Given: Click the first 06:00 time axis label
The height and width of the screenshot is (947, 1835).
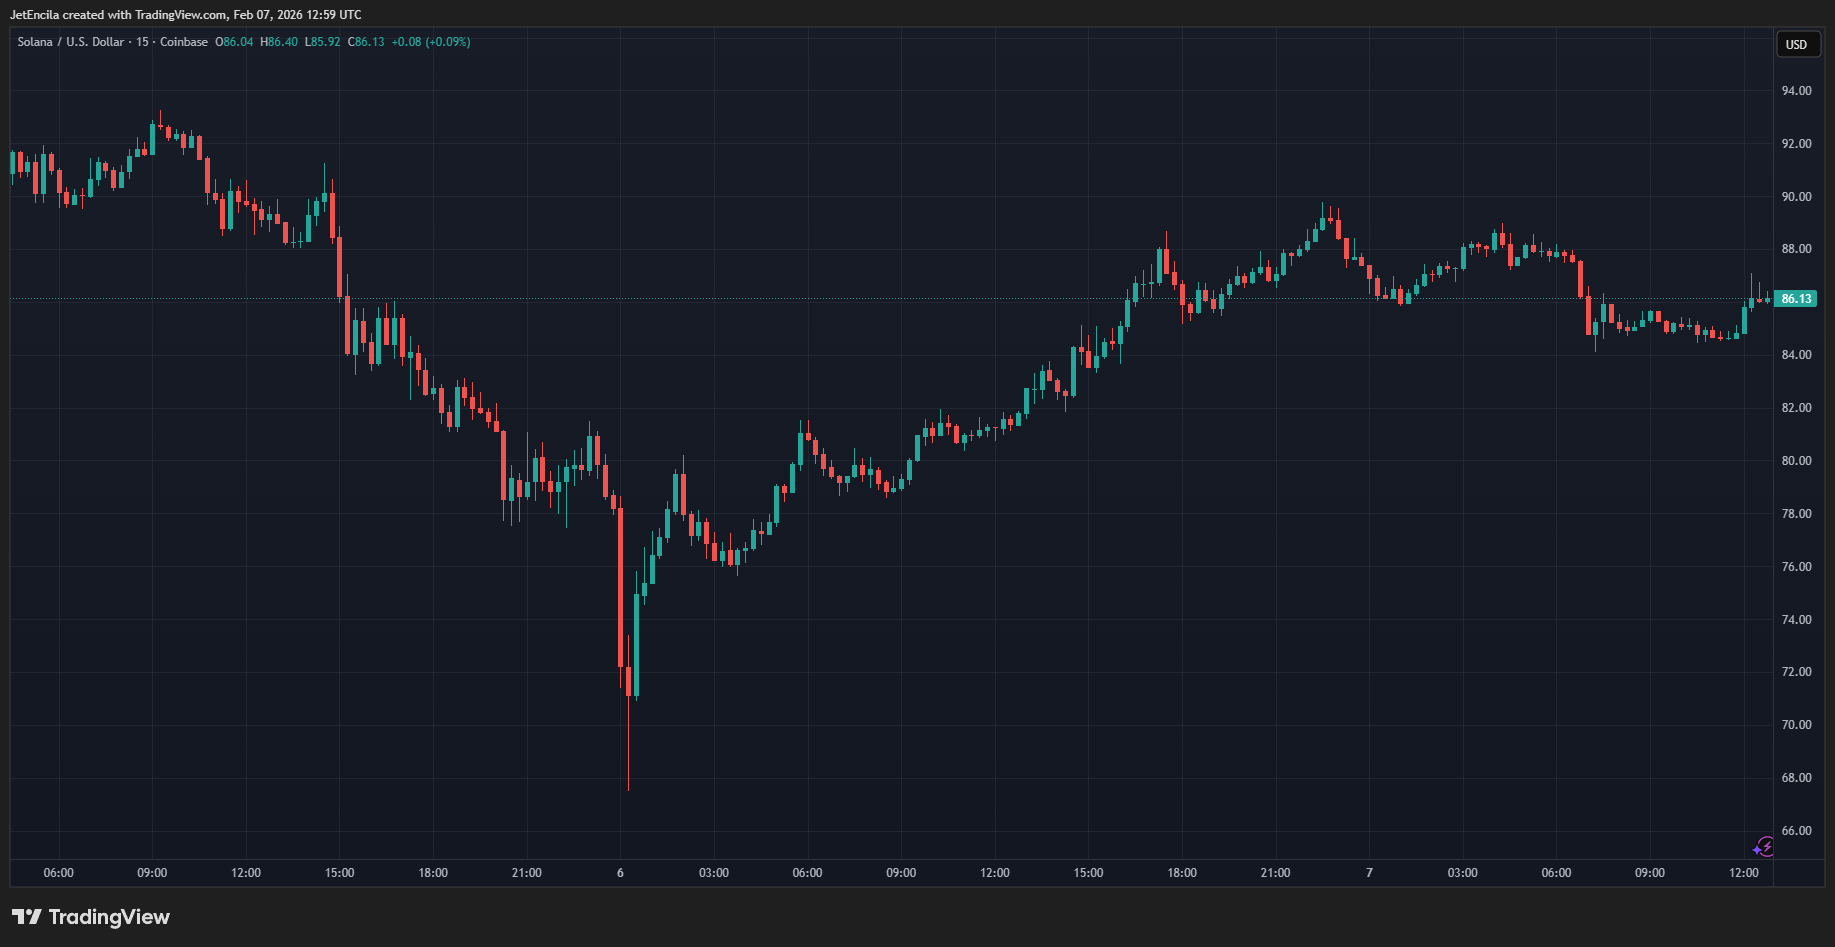Looking at the screenshot, I should (59, 873).
